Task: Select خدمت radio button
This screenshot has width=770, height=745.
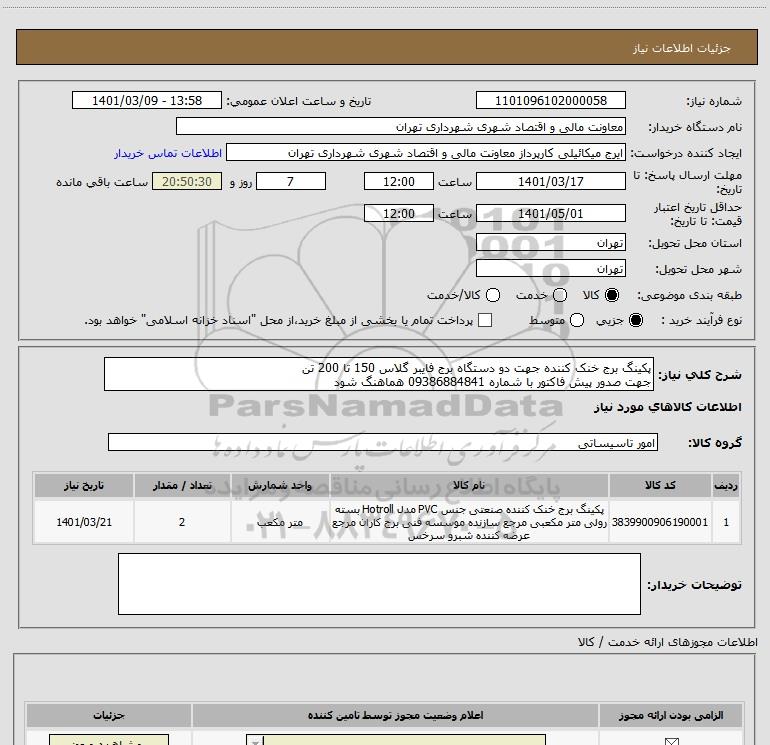Action: (560, 295)
